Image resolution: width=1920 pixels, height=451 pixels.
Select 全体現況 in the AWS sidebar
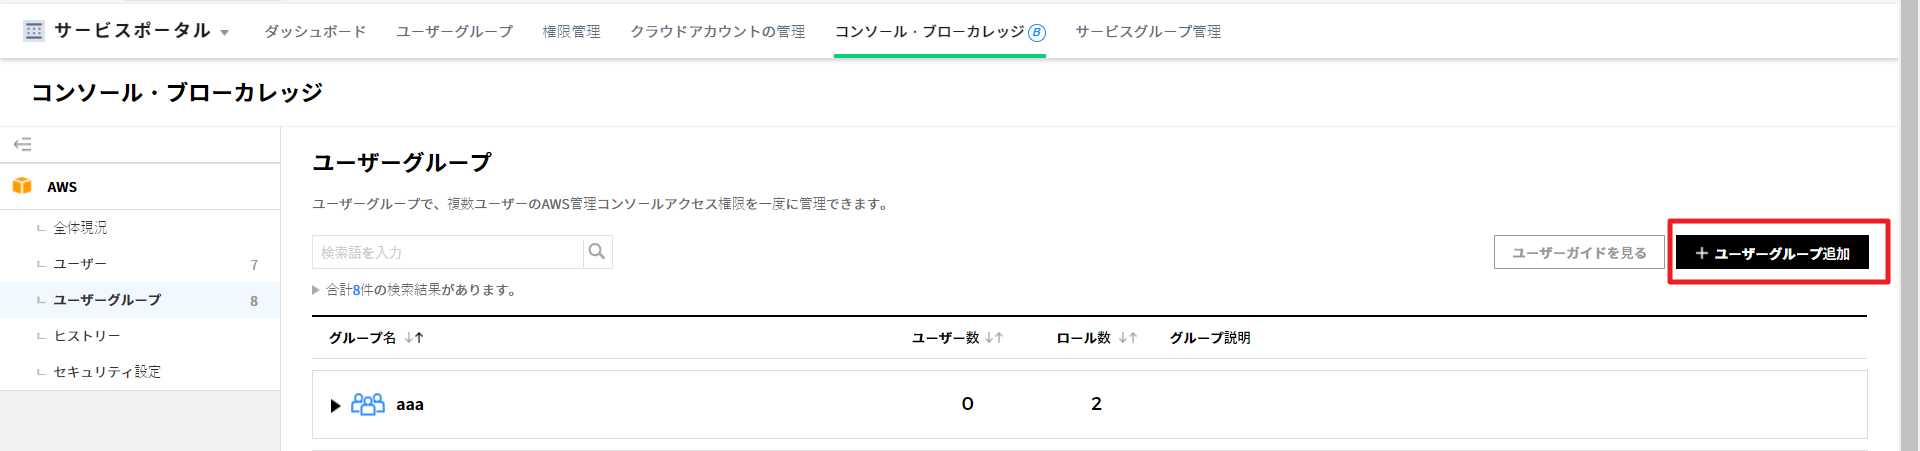80,228
